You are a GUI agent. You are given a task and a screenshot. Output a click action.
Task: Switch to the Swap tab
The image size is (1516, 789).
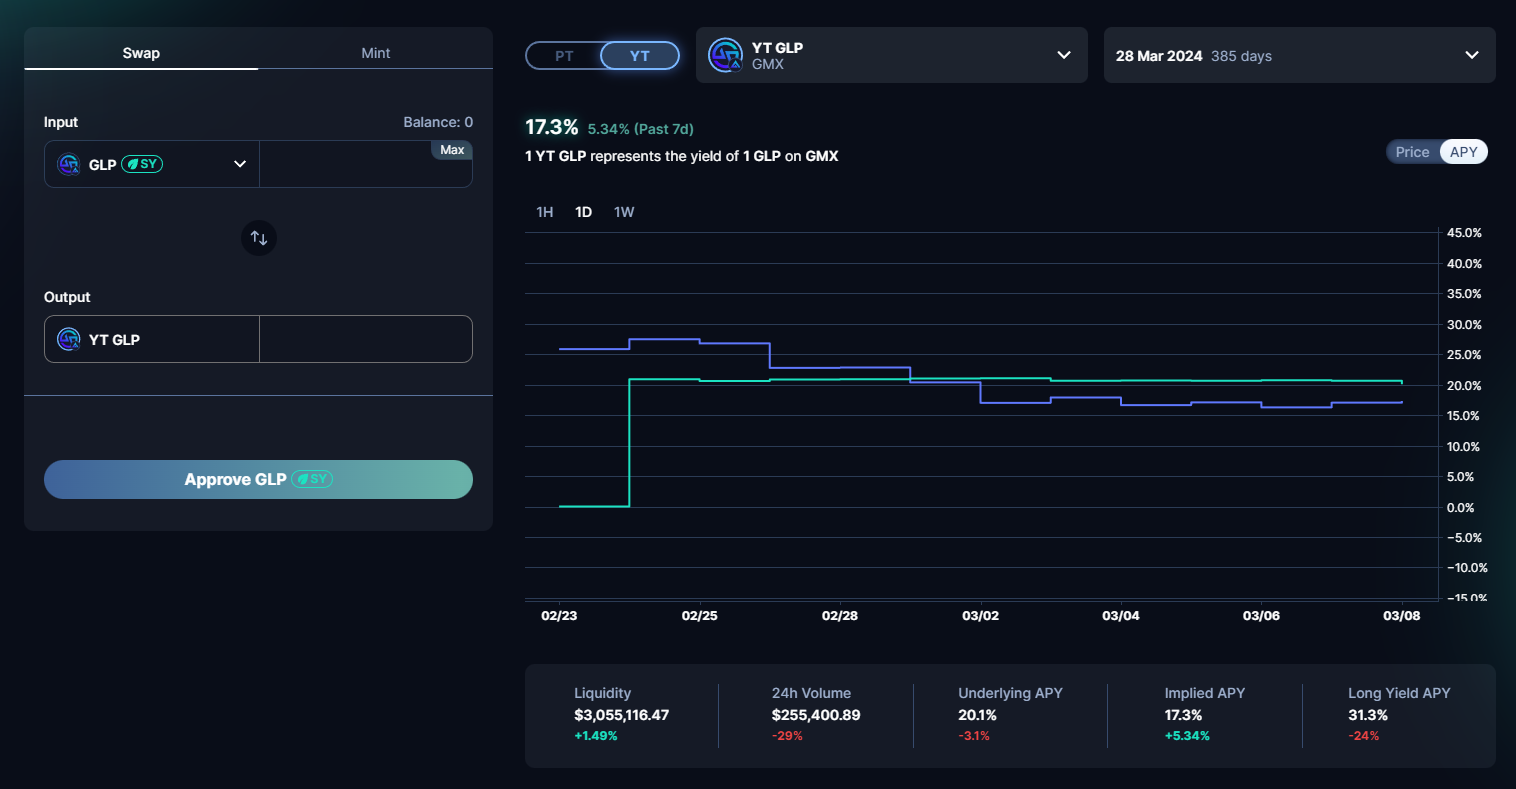pos(141,53)
